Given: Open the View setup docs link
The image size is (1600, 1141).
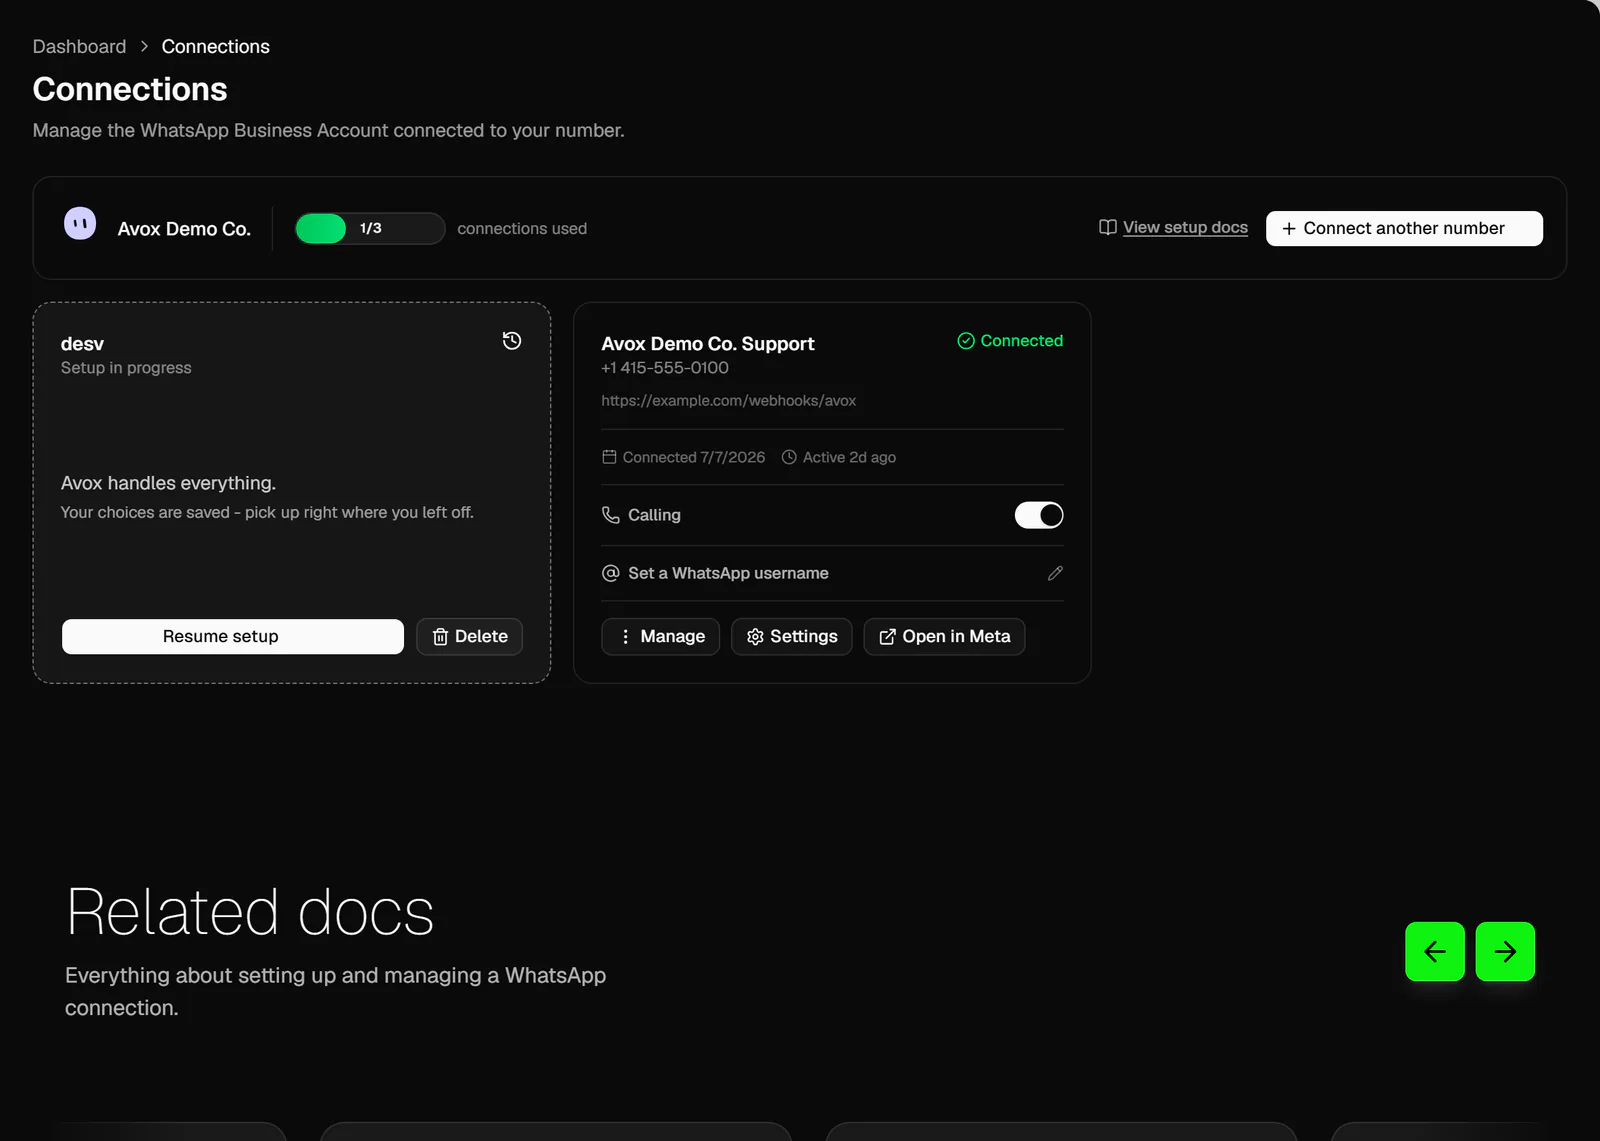Looking at the screenshot, I should pyautogui.click(x=1185, y=227).
